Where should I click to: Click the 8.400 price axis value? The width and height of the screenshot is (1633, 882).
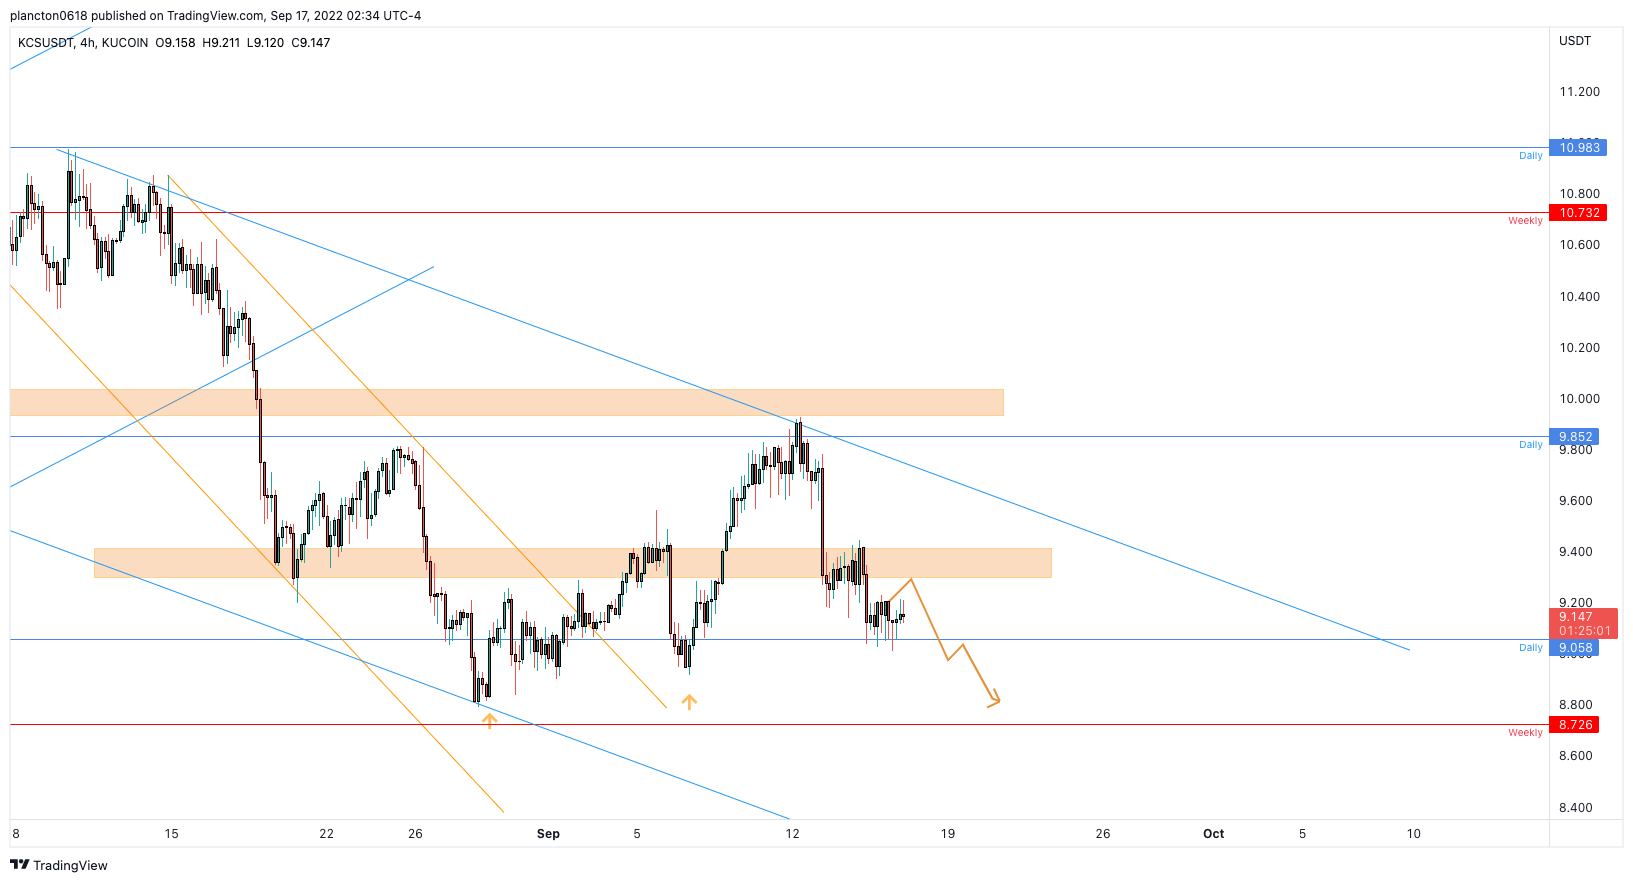tap(1576, 808)
